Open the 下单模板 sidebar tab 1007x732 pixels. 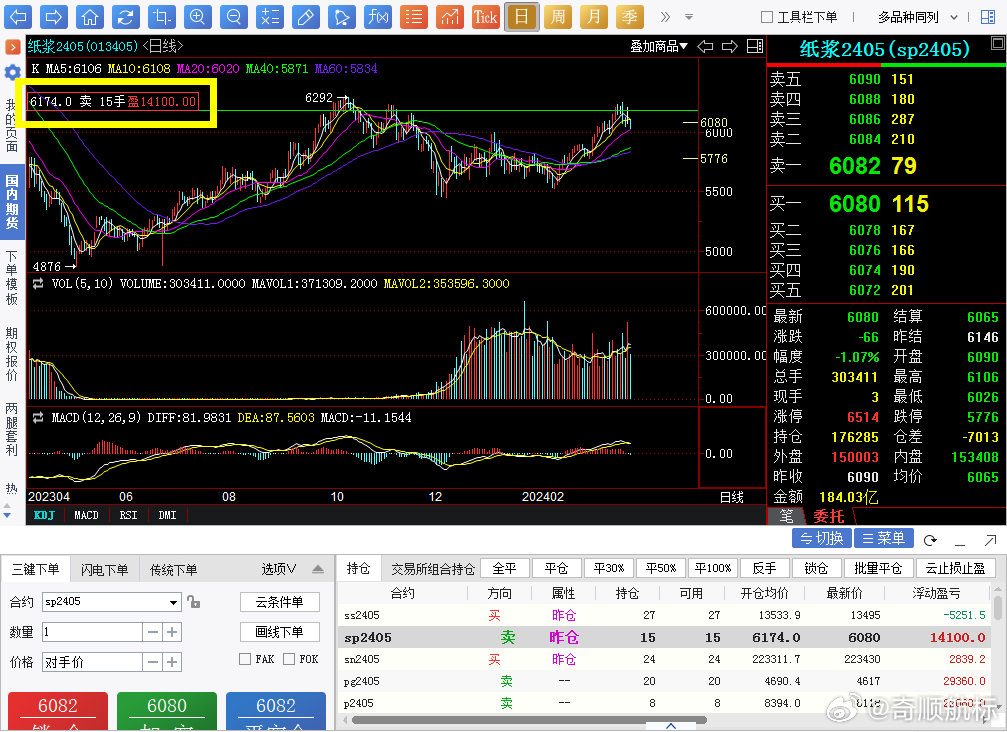[x=12, y=278]
